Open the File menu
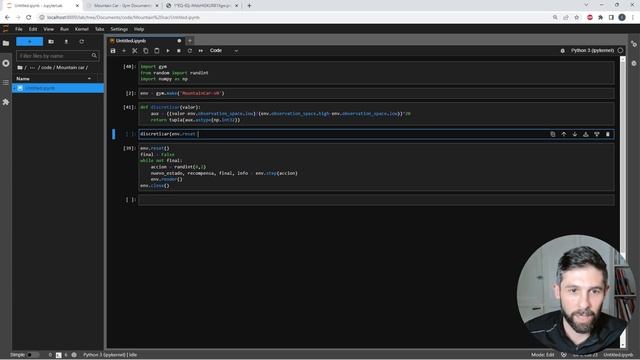 [x=19, y=29]
